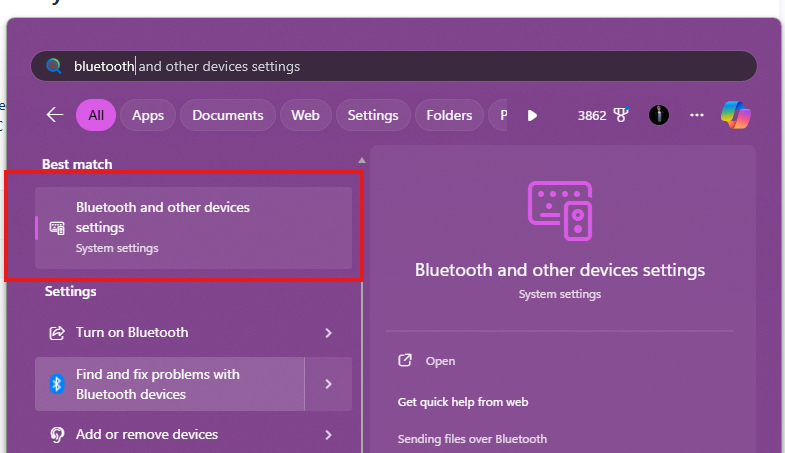Click the large devices icon in preview pane

click(x=560, y=211)
